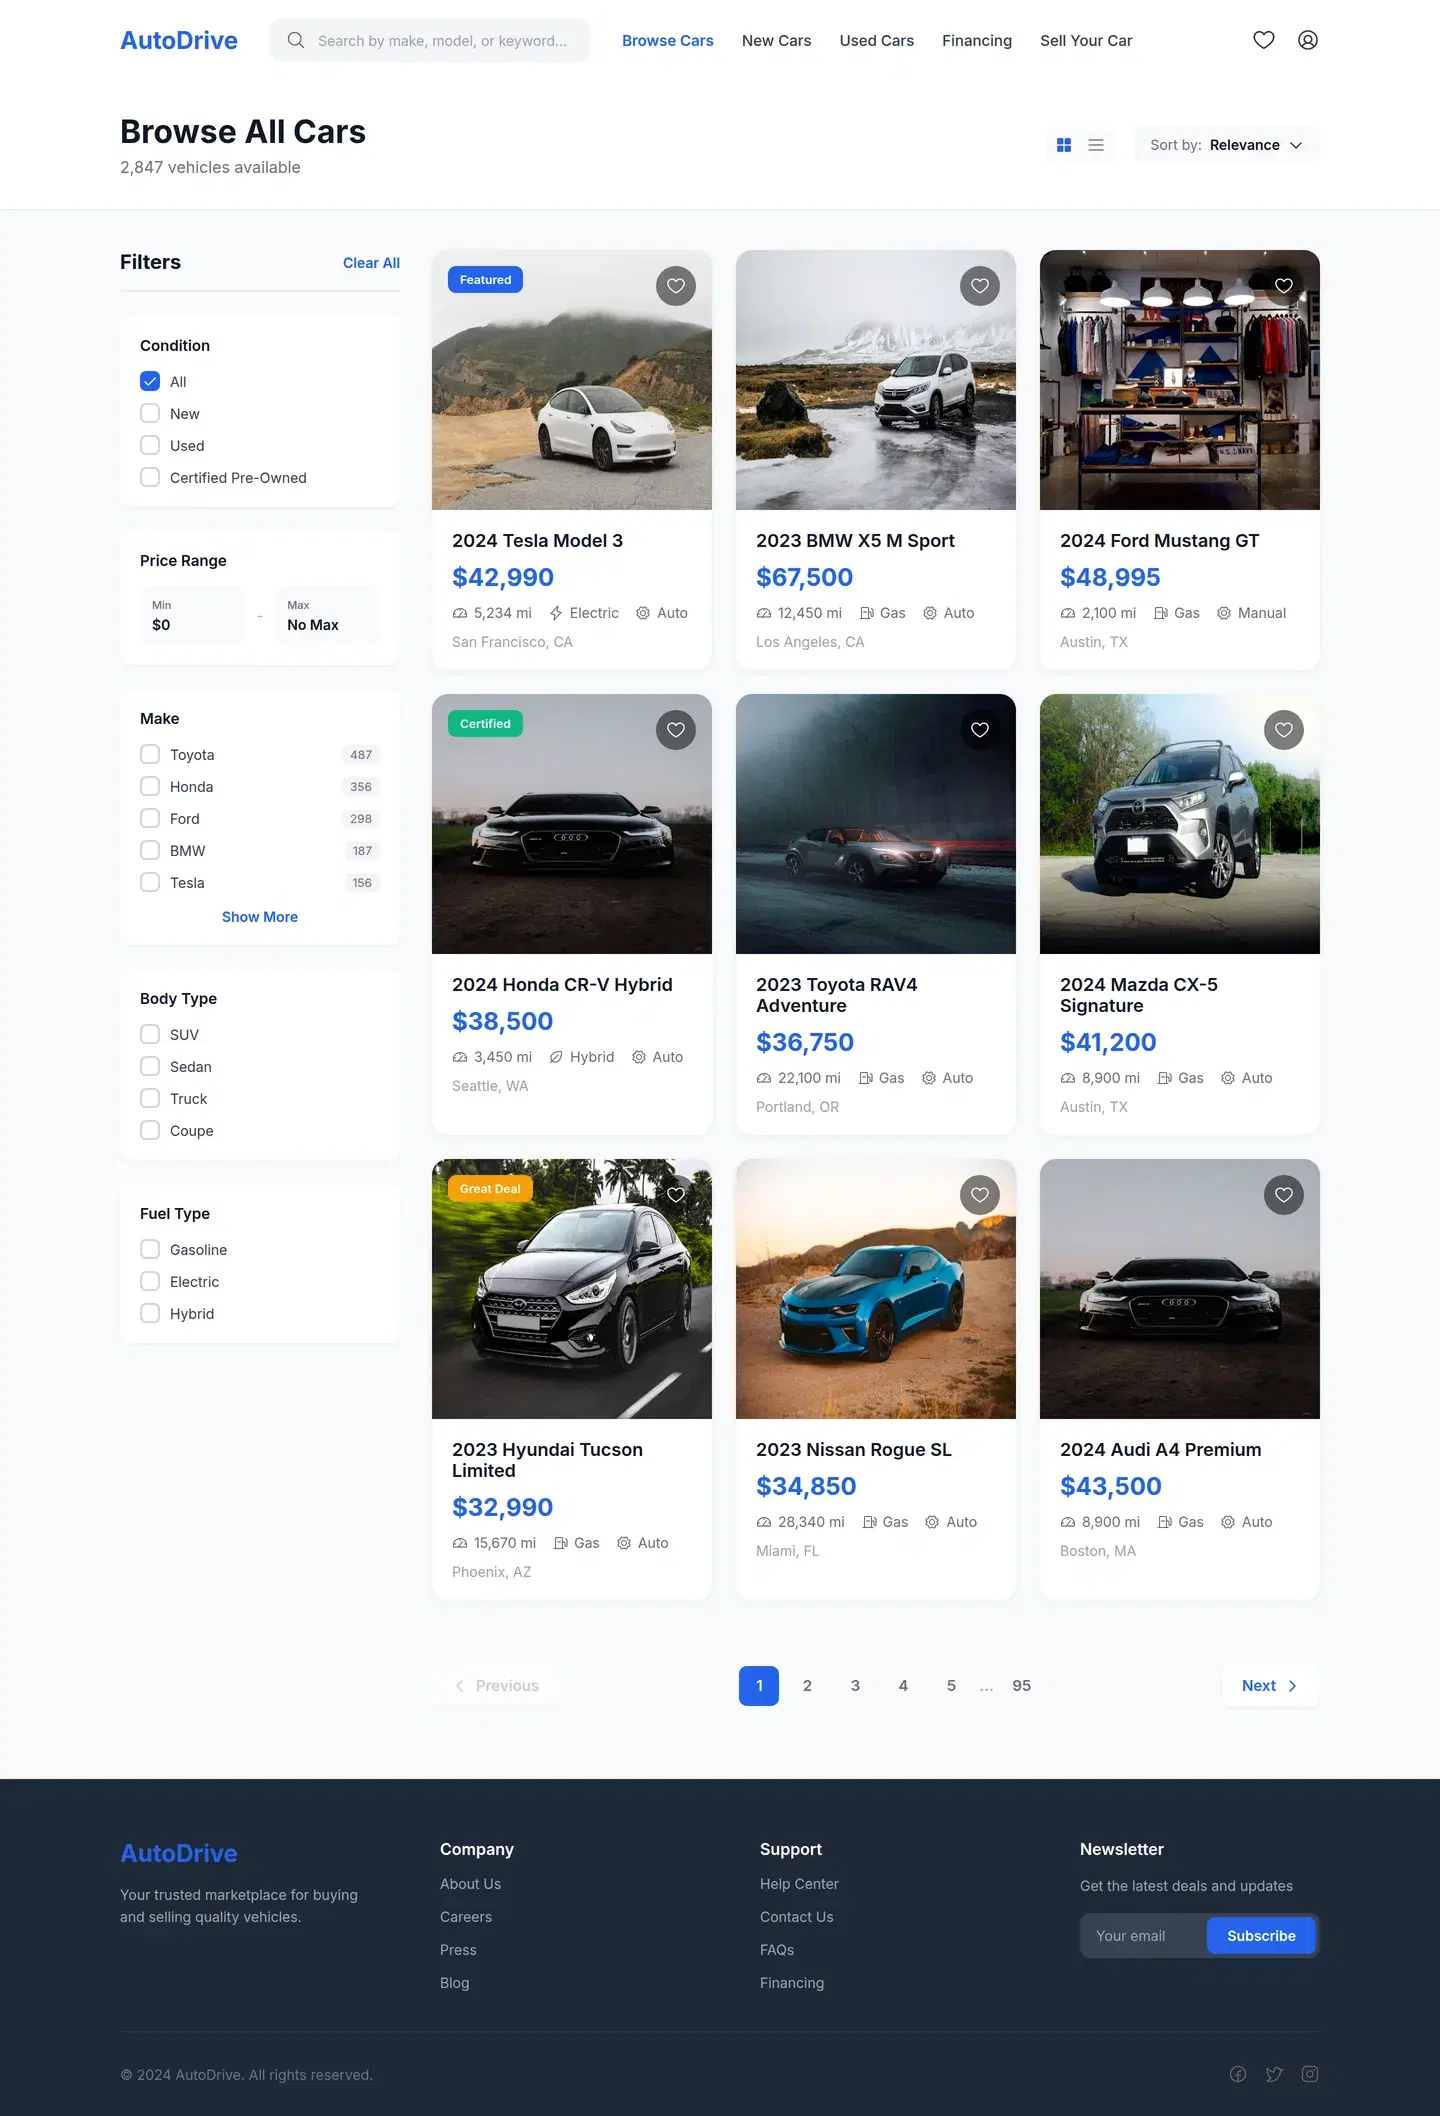Switch to list view layout
This screenshot has height=2116, width=1440.
[x=1096, y=145]
